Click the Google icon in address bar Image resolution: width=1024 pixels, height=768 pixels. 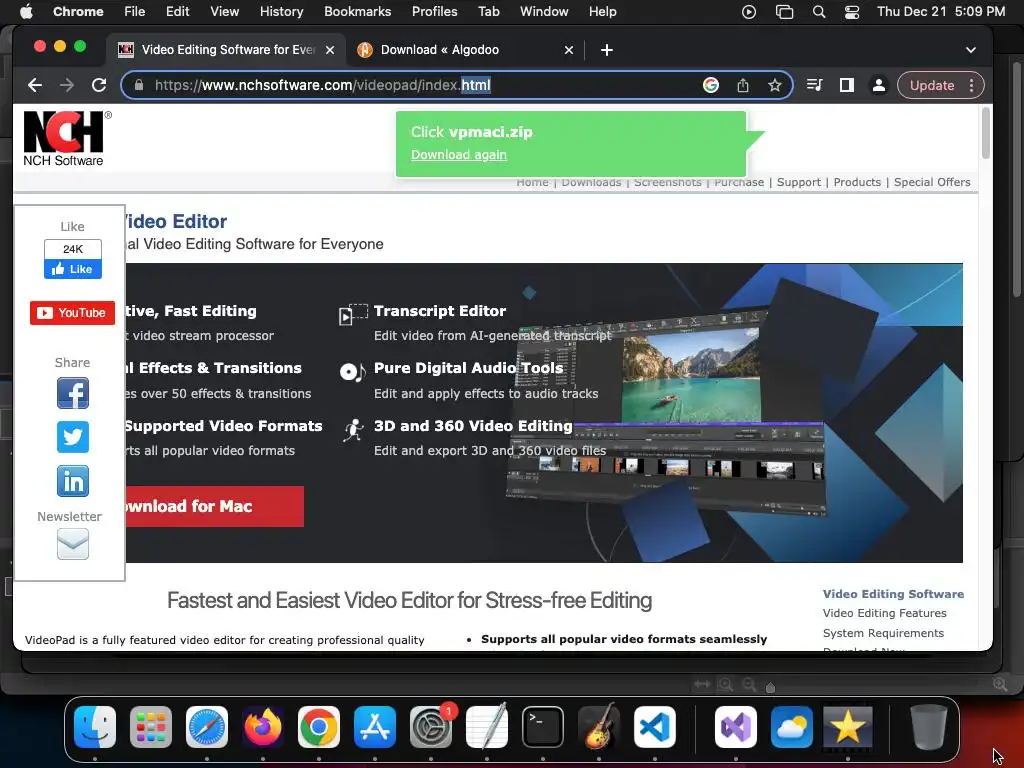[711, 85]
